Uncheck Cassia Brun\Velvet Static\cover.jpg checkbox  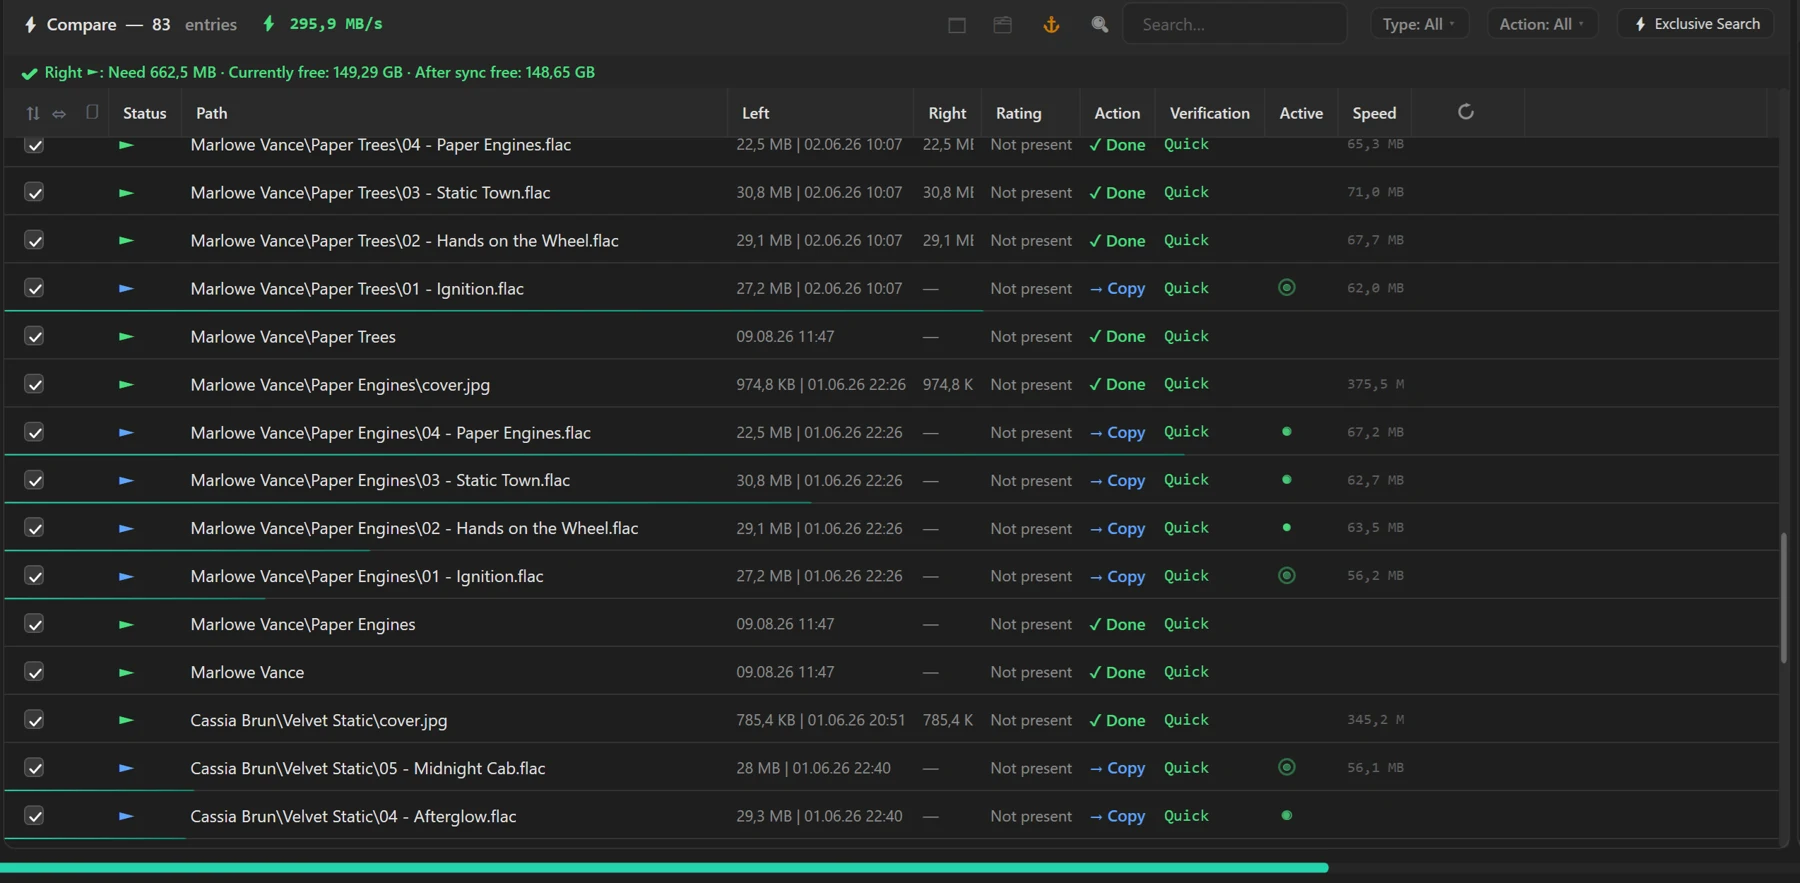pos(34,720)
